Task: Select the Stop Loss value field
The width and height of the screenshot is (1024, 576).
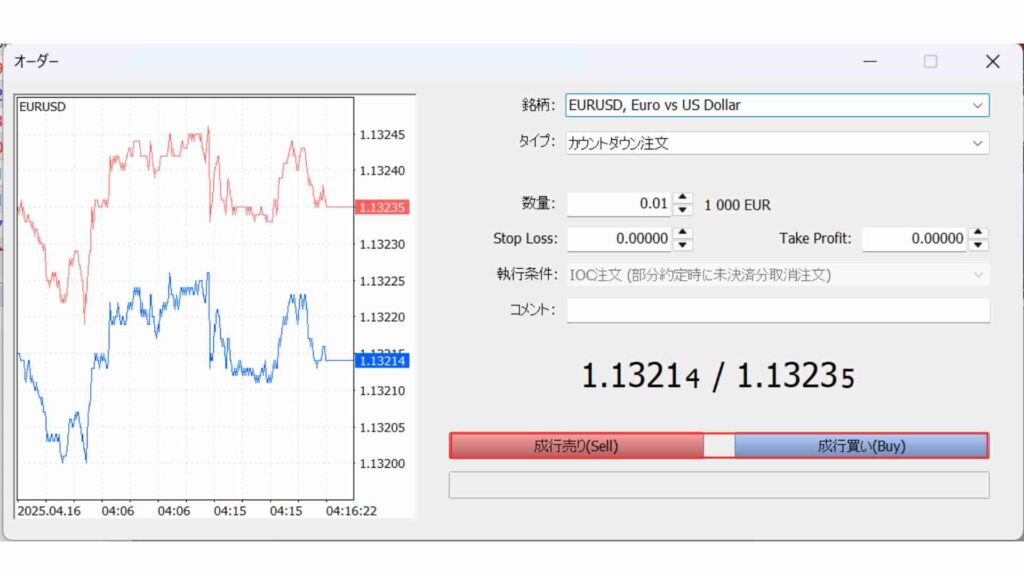Action: coord(620,238)
